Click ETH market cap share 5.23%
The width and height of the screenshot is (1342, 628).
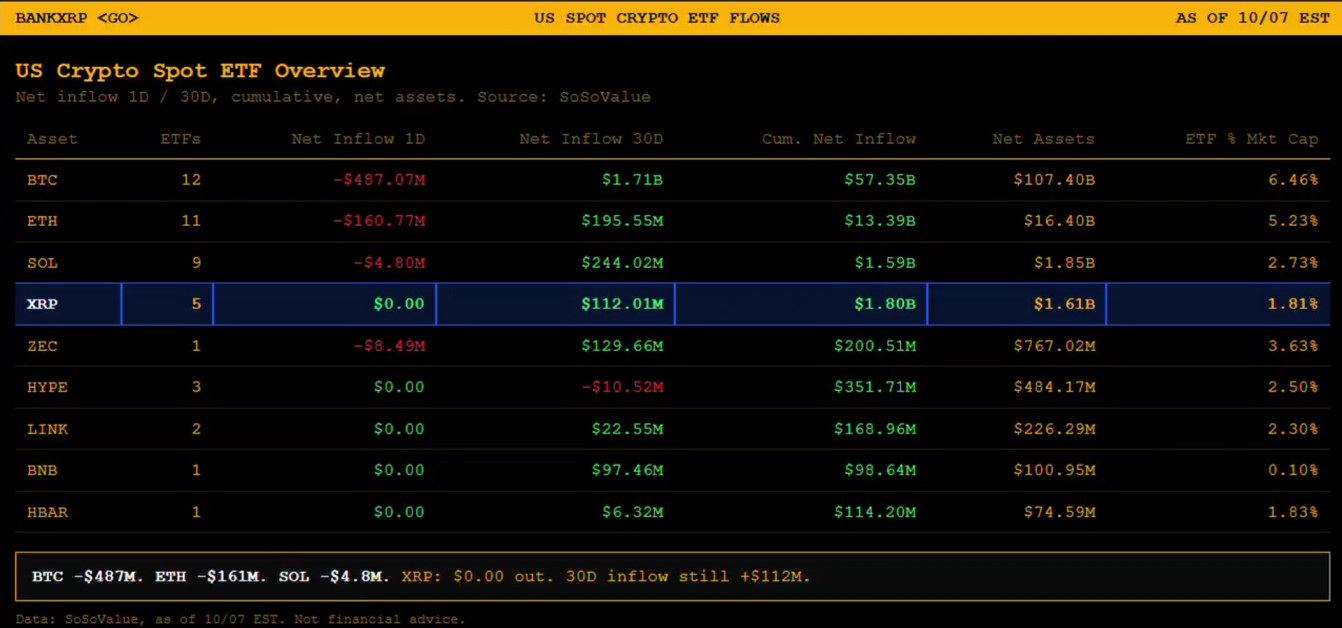1293,221
